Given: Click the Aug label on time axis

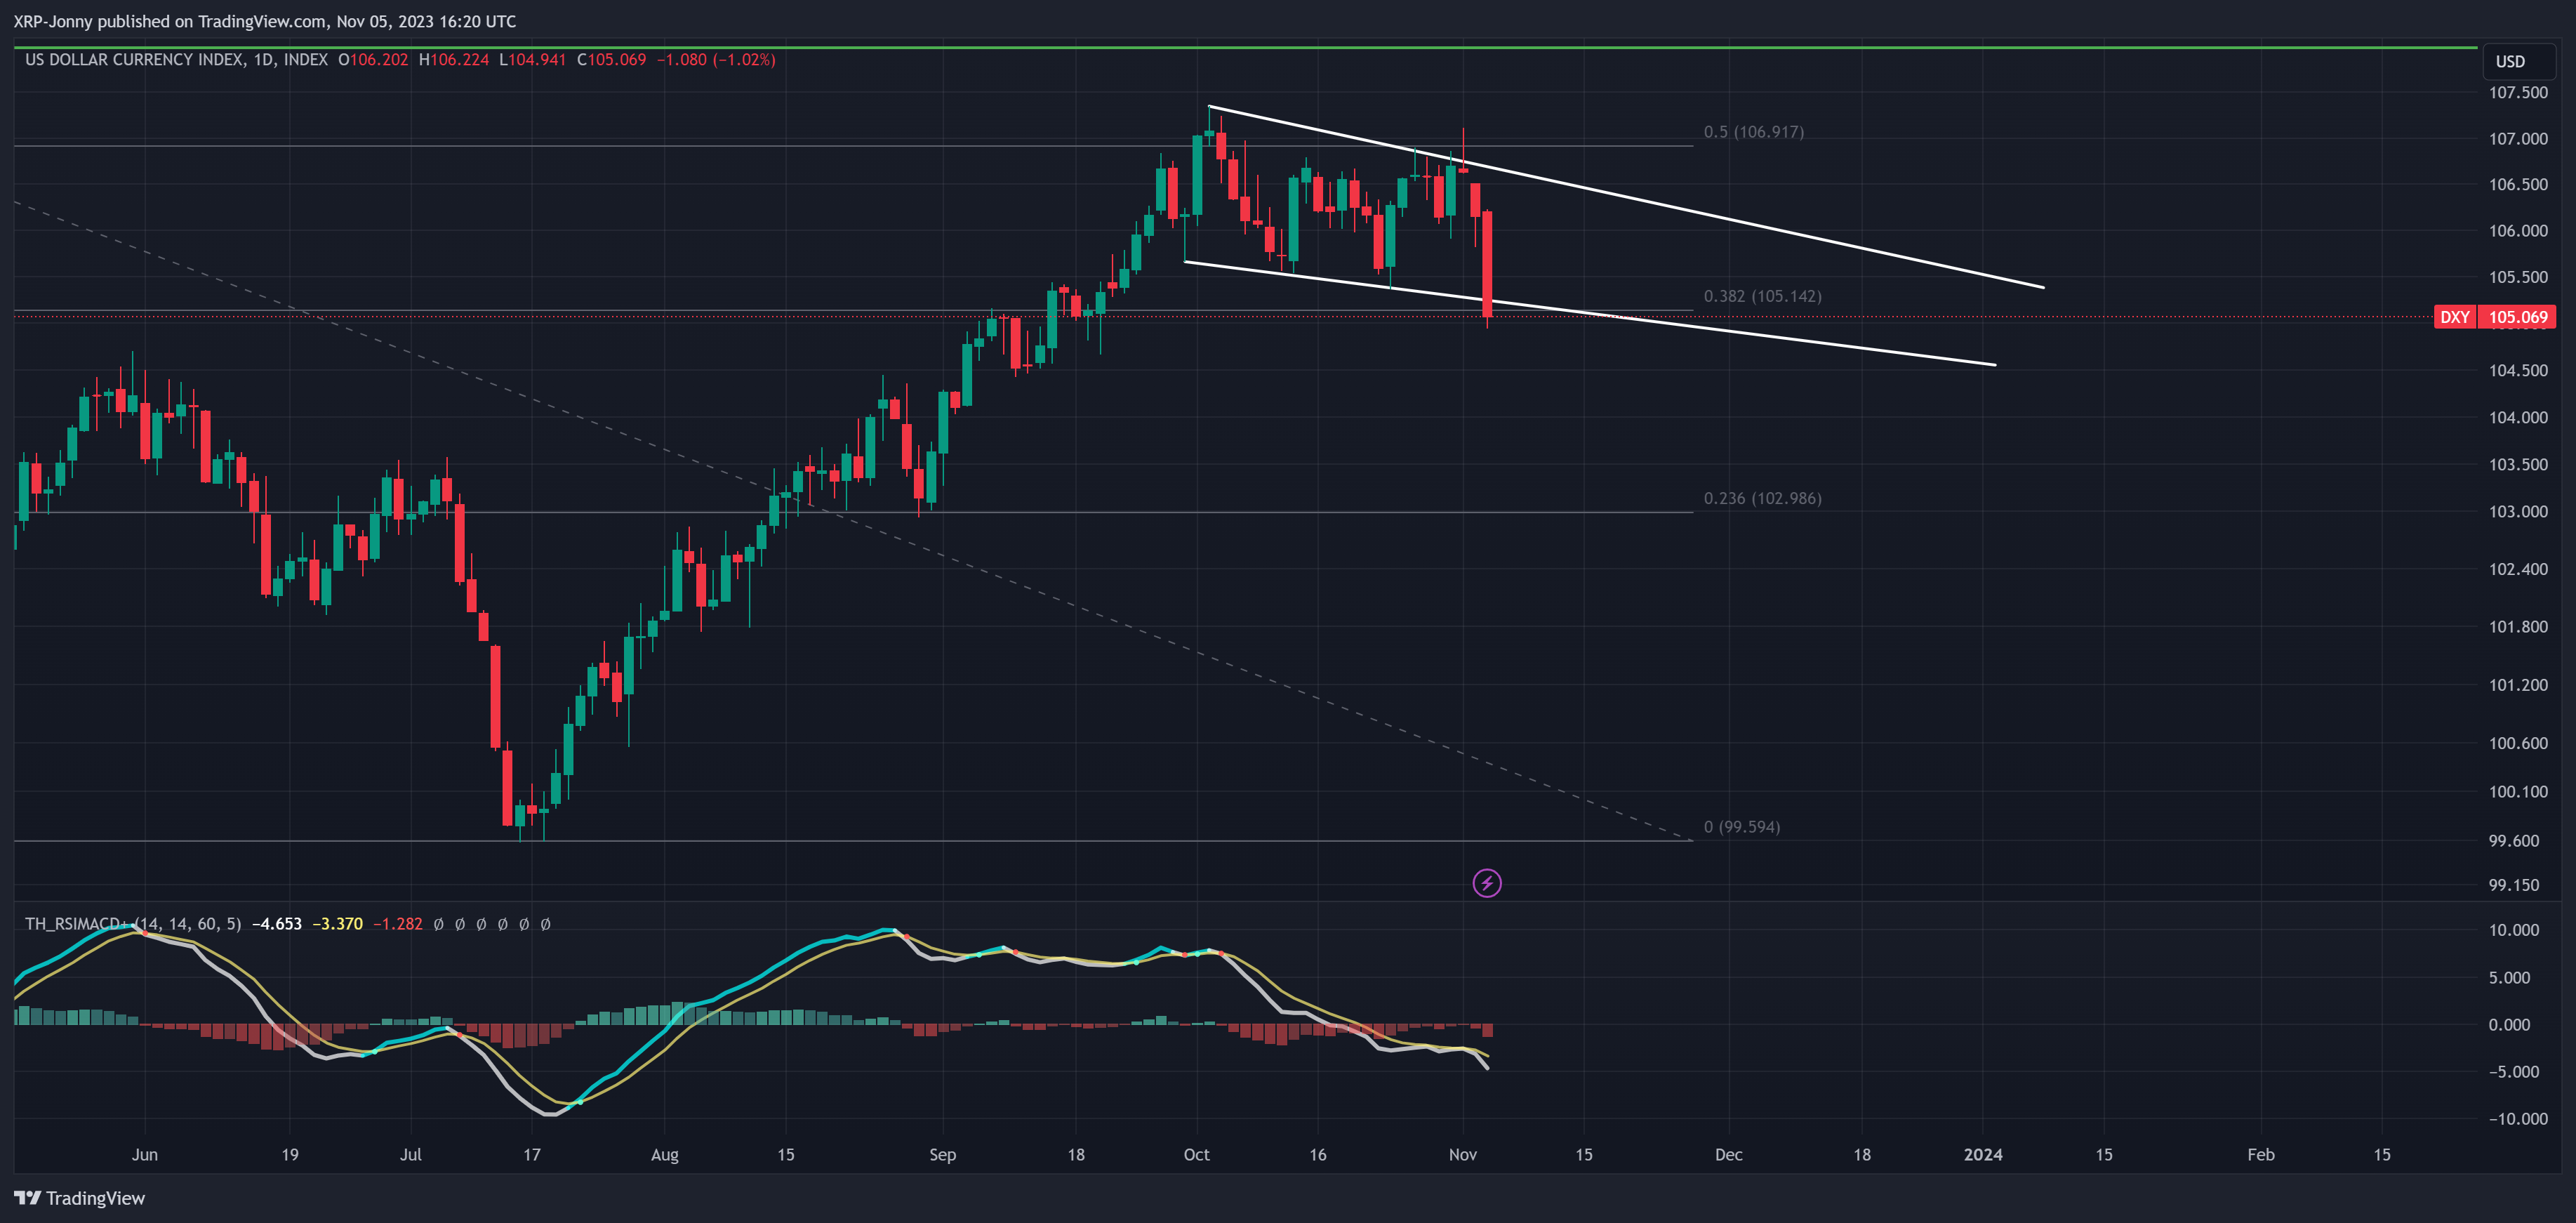Looking at the screenshot, I should [664, 1154].
